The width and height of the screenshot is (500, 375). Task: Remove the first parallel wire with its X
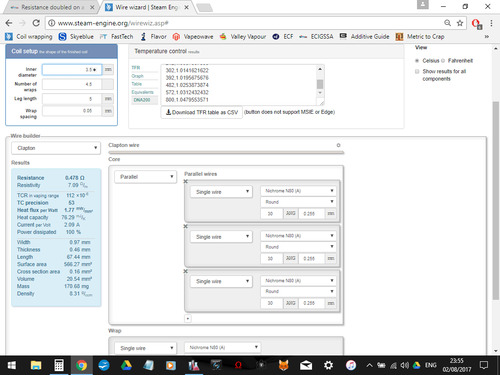186,181
